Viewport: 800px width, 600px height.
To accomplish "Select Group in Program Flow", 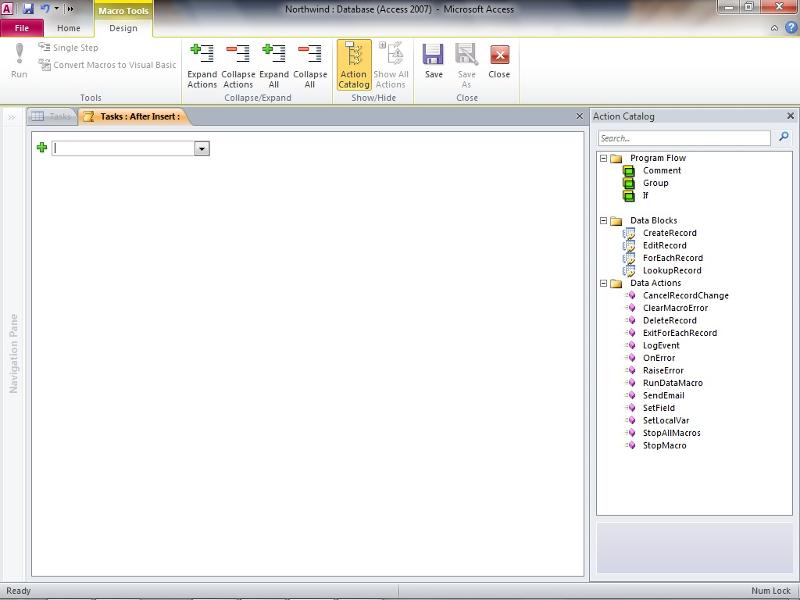I will point(656,183).
